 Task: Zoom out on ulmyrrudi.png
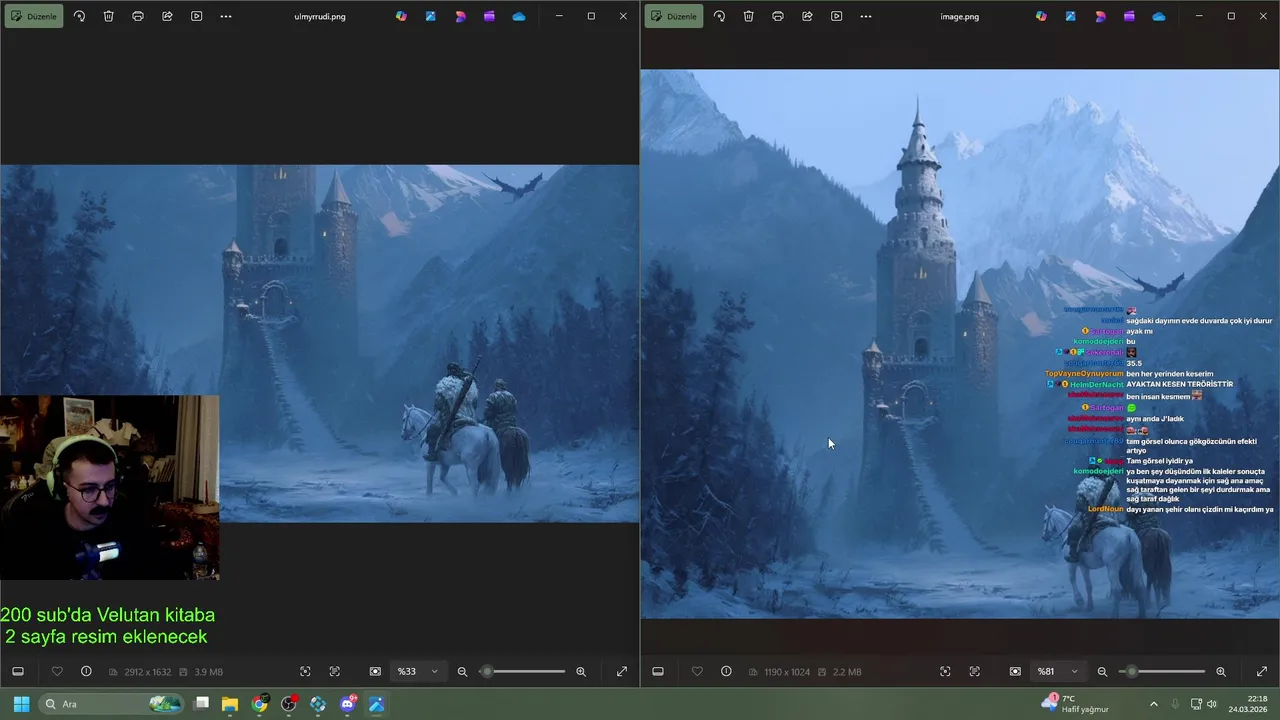(462, 671)
